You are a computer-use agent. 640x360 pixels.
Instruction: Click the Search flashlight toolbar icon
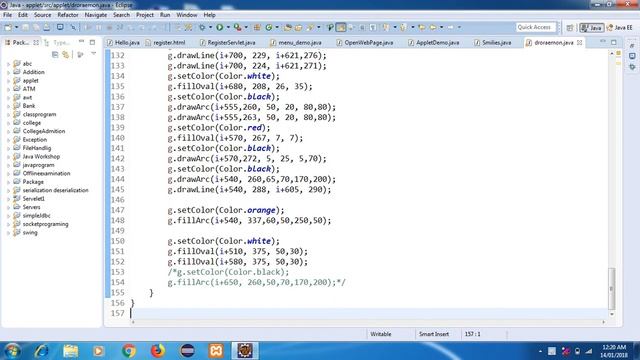(x=311, y=27)
